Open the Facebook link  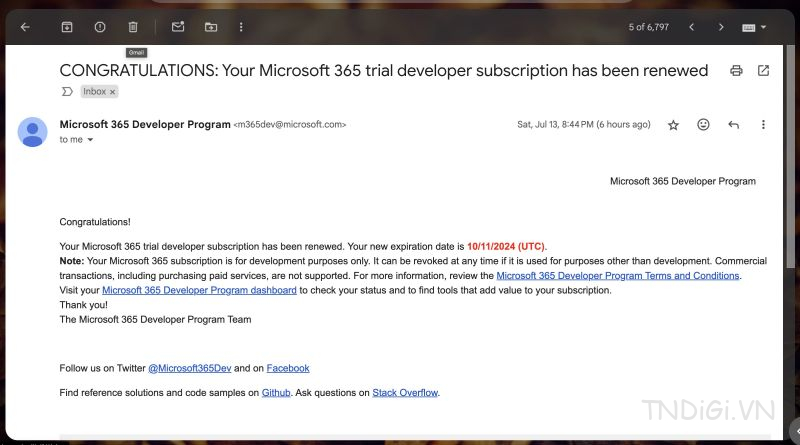click(288, 368)
